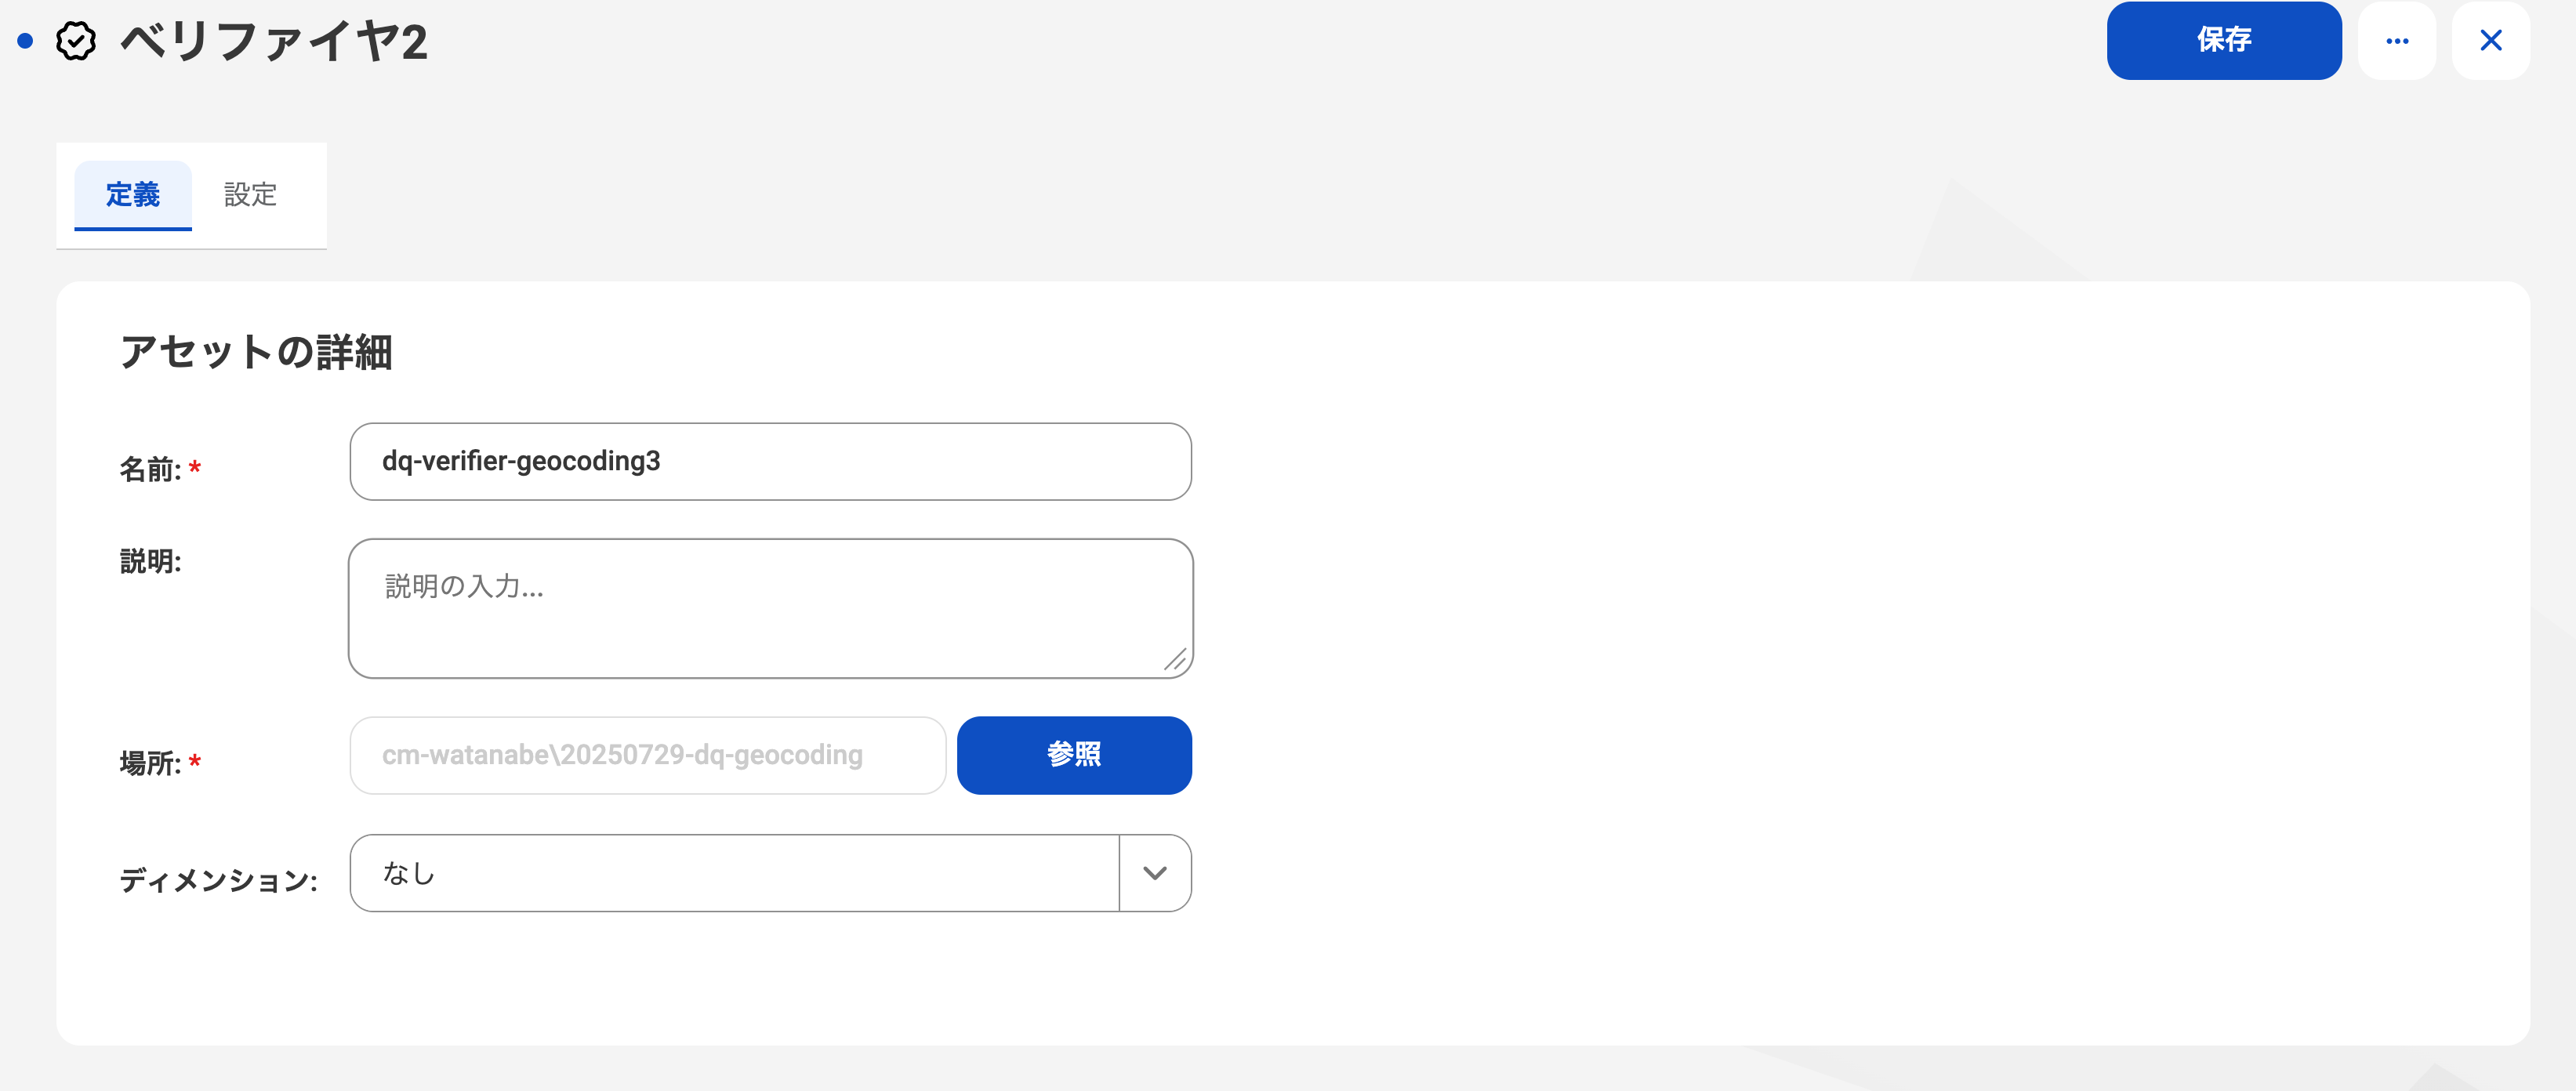Click the blue unsaved-changes dot indicator
Screen dimensions: 2576x1091
pyautogui.click(x=26, y=41)
